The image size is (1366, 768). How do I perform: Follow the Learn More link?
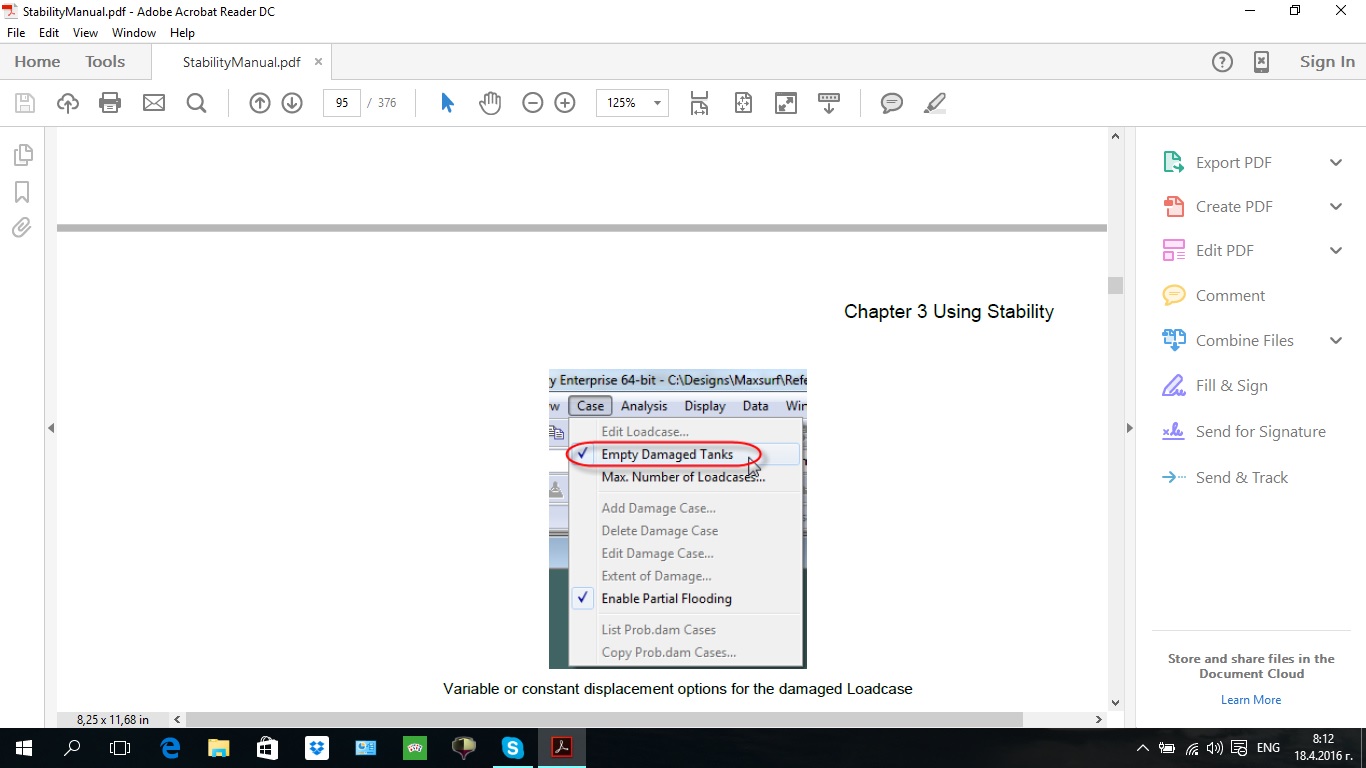point(1250,700)
